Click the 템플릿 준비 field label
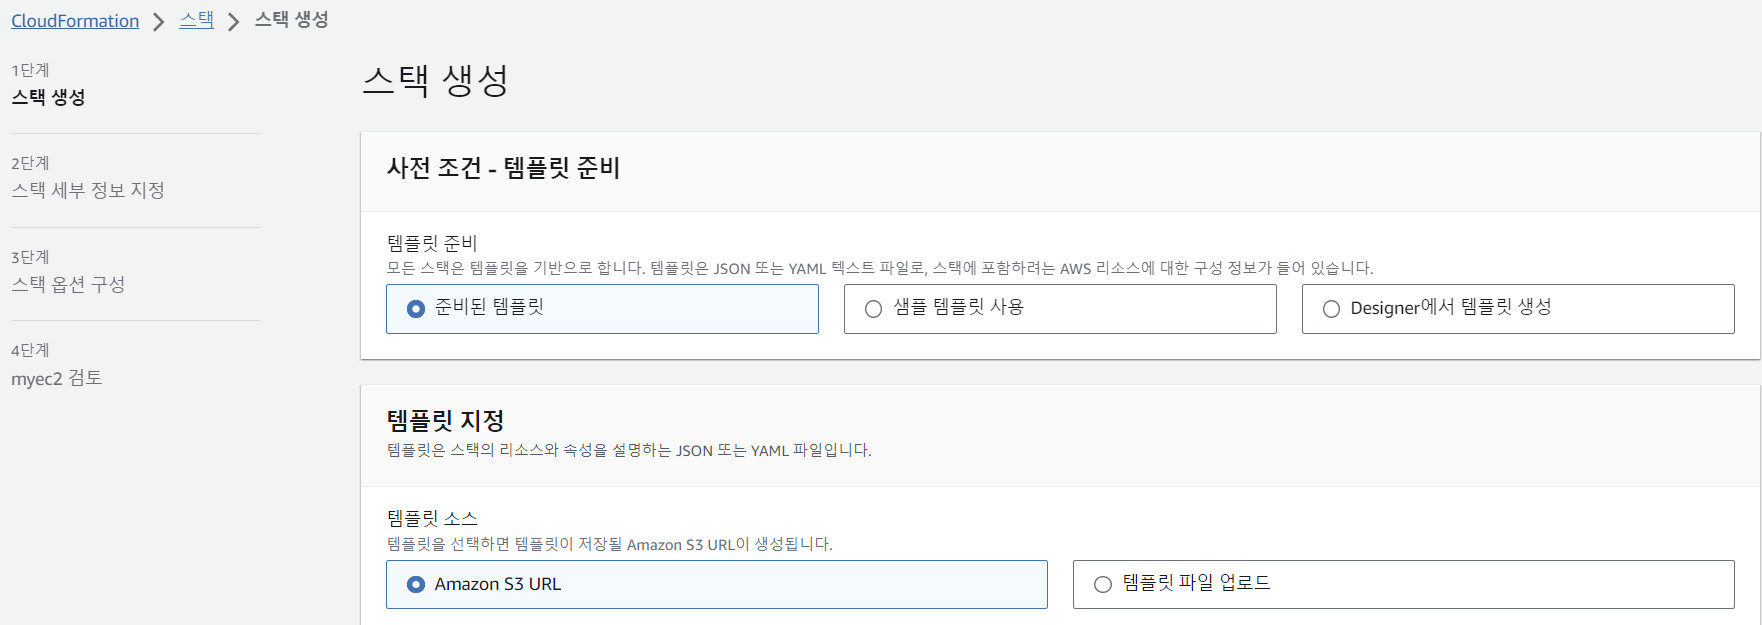The height and width of the screenshot is (625, 1762). 432,243
